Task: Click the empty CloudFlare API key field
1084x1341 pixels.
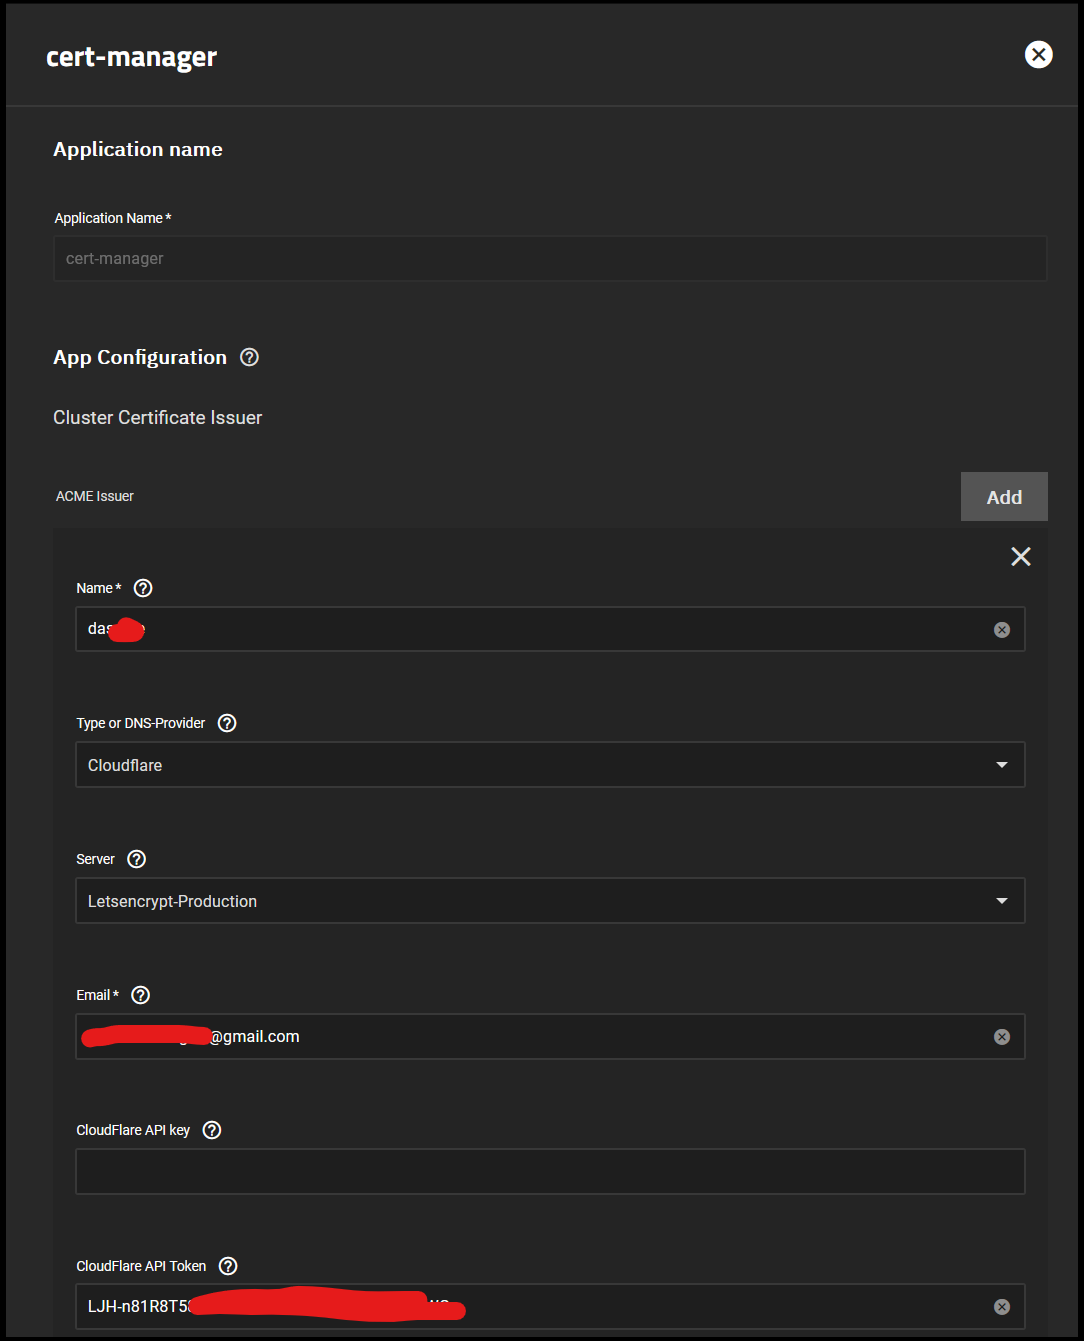Action: (550, 1171)
